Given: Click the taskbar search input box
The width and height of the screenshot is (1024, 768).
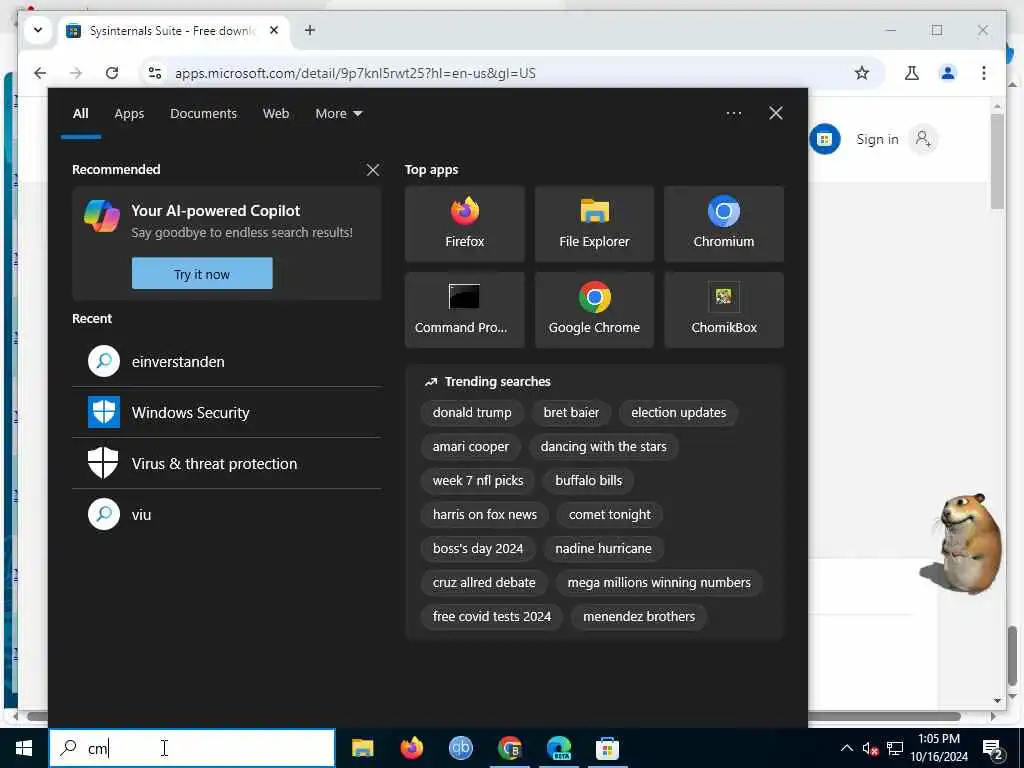Looking at the screenshot, I should (x=192, y=748).
